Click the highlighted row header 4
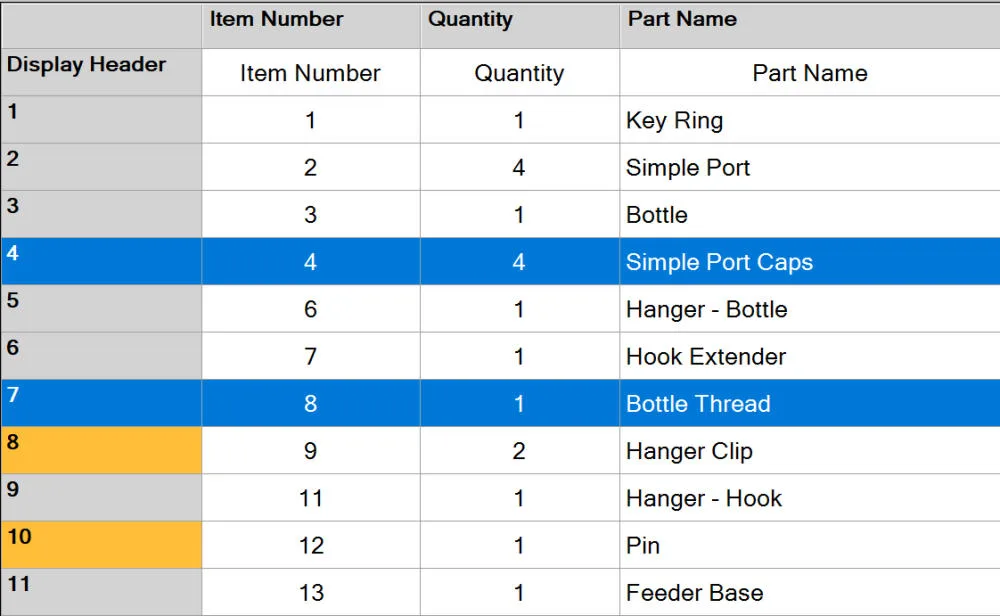The width and height of the screenshot is (1000, 616). [101, 261]
